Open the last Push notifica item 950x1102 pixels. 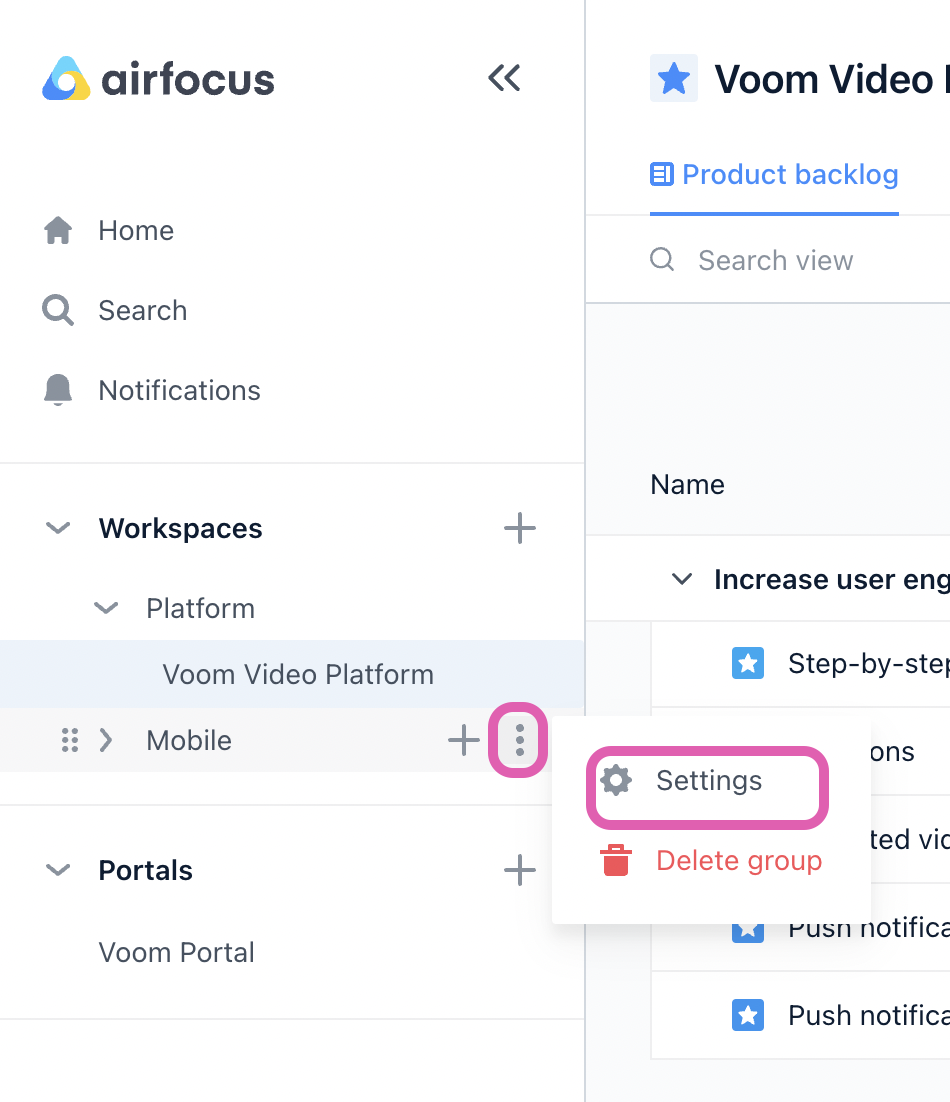[868, 1016]
